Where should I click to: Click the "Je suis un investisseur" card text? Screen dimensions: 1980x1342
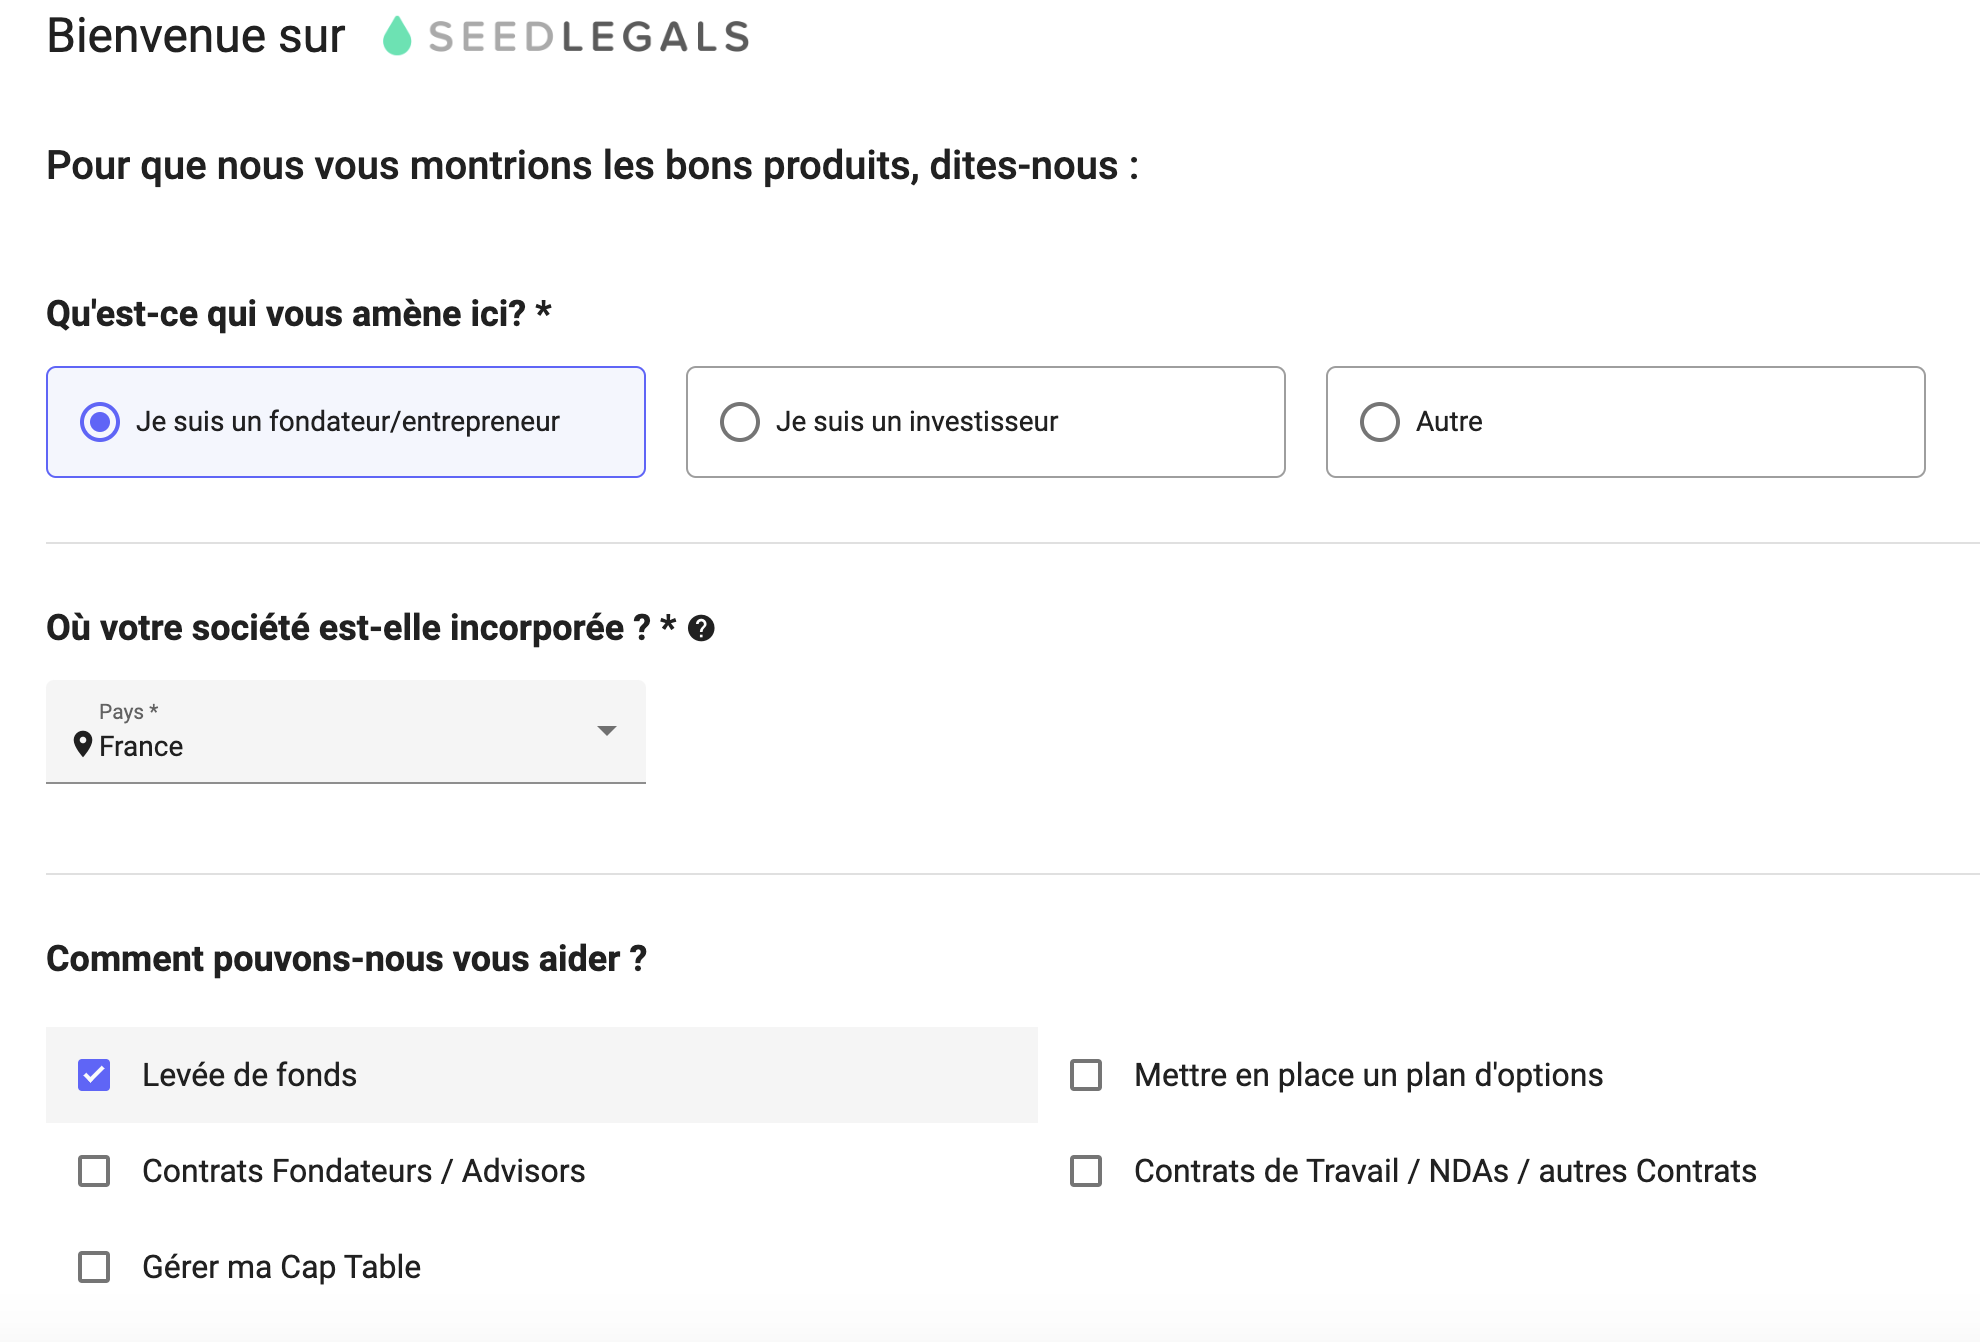click(x=916, y=422)
